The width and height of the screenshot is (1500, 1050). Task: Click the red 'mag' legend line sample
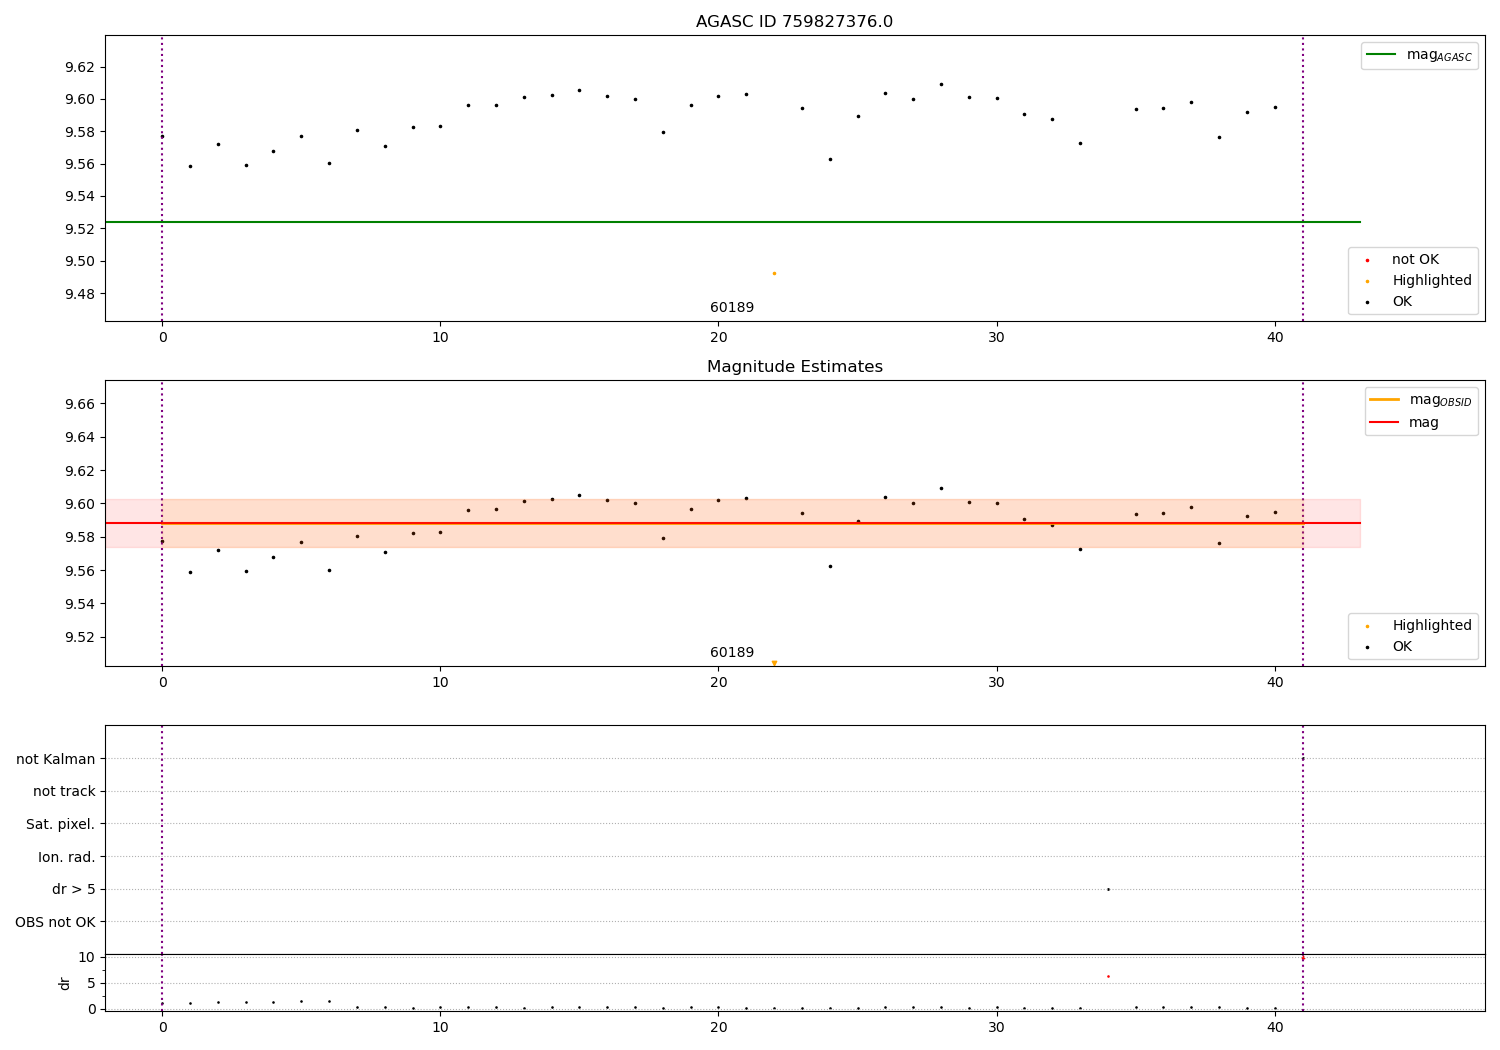pos(1385,422)
